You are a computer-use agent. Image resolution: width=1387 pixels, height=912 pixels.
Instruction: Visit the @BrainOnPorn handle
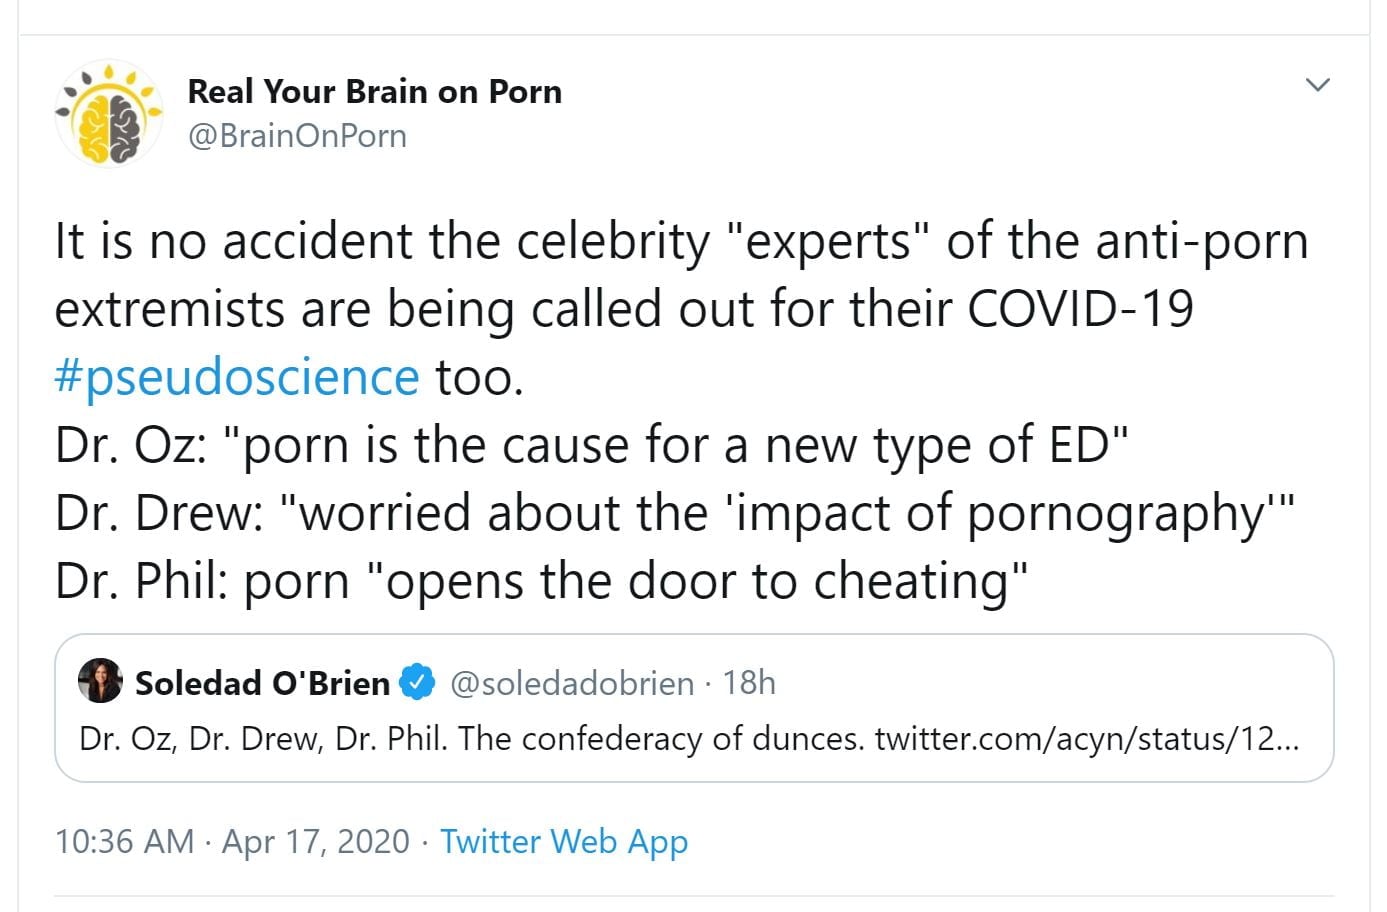tap(297, 136)
